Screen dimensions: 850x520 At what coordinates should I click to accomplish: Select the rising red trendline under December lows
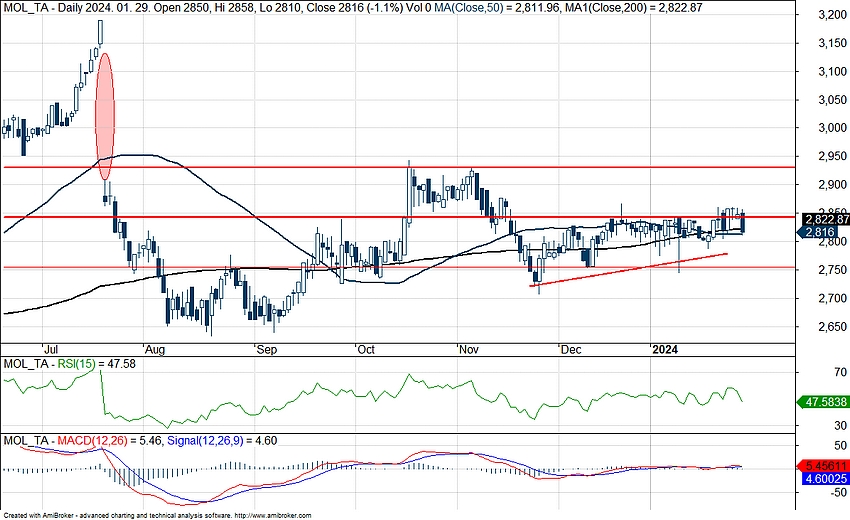pyautogui.click(x=630, y=269)
